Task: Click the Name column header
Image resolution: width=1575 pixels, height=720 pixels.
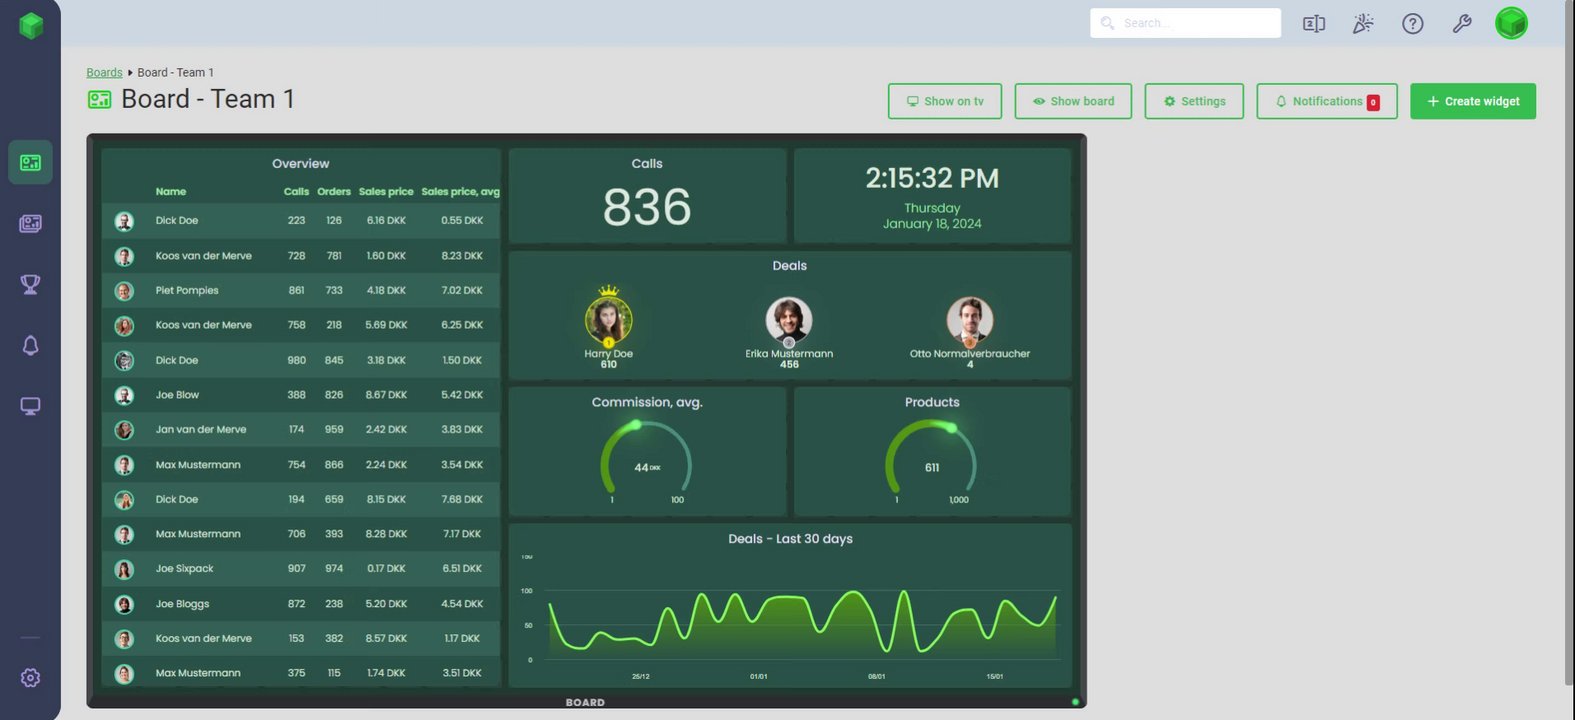Action: coord(171,191)
